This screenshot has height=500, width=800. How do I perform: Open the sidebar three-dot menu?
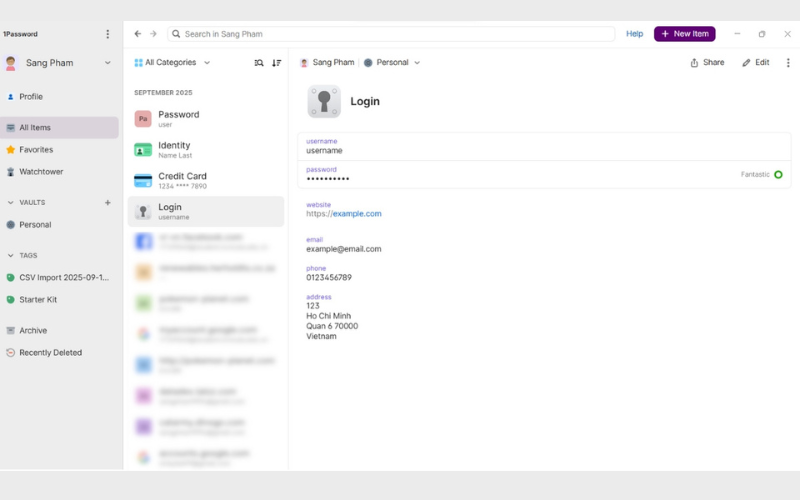click(x=108, y=34)
